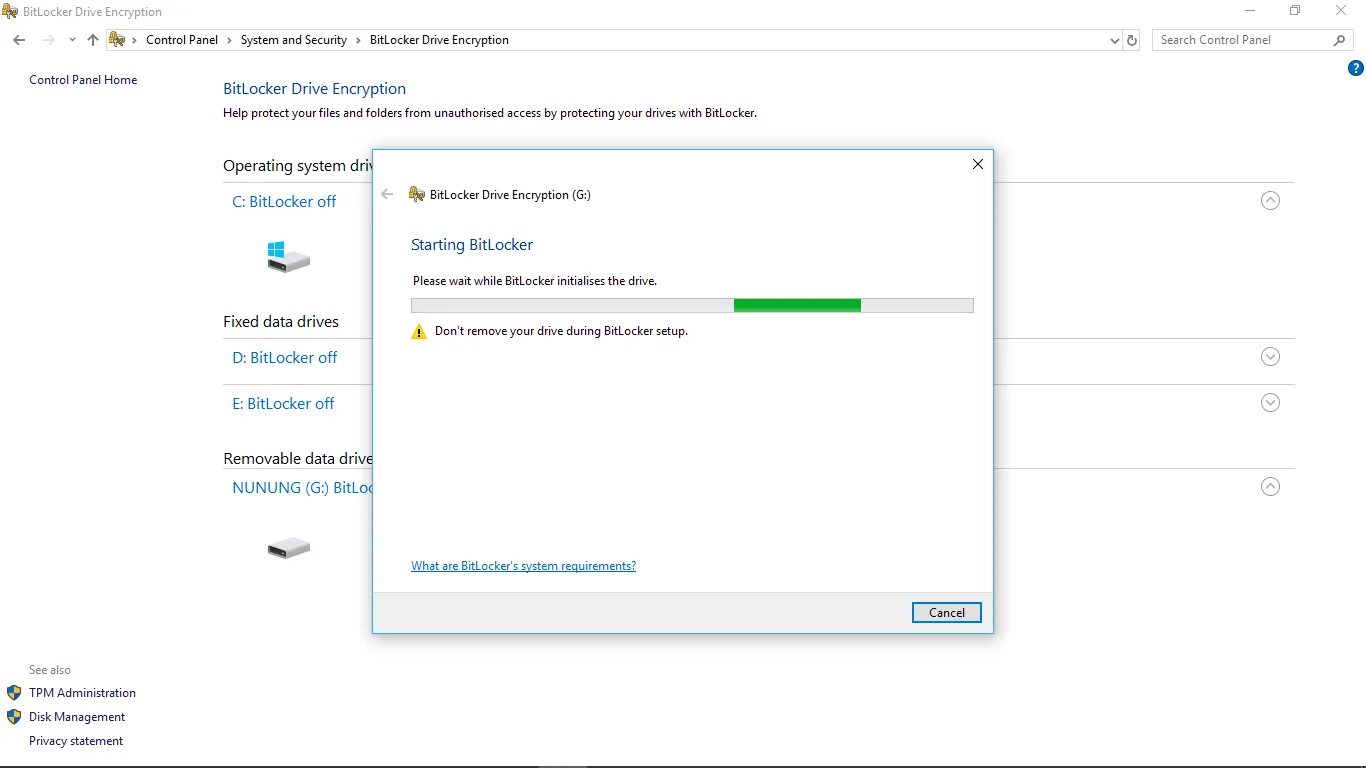1366x768 pixels.
Task: Open BitLocker's system requirements link
Action: pos(523,566)
